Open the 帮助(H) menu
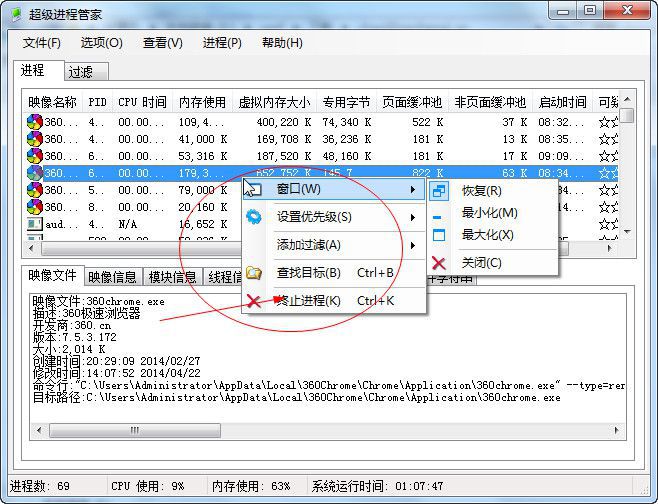The image size is (658, 504). pyautogui.click(x=282, y=43)
